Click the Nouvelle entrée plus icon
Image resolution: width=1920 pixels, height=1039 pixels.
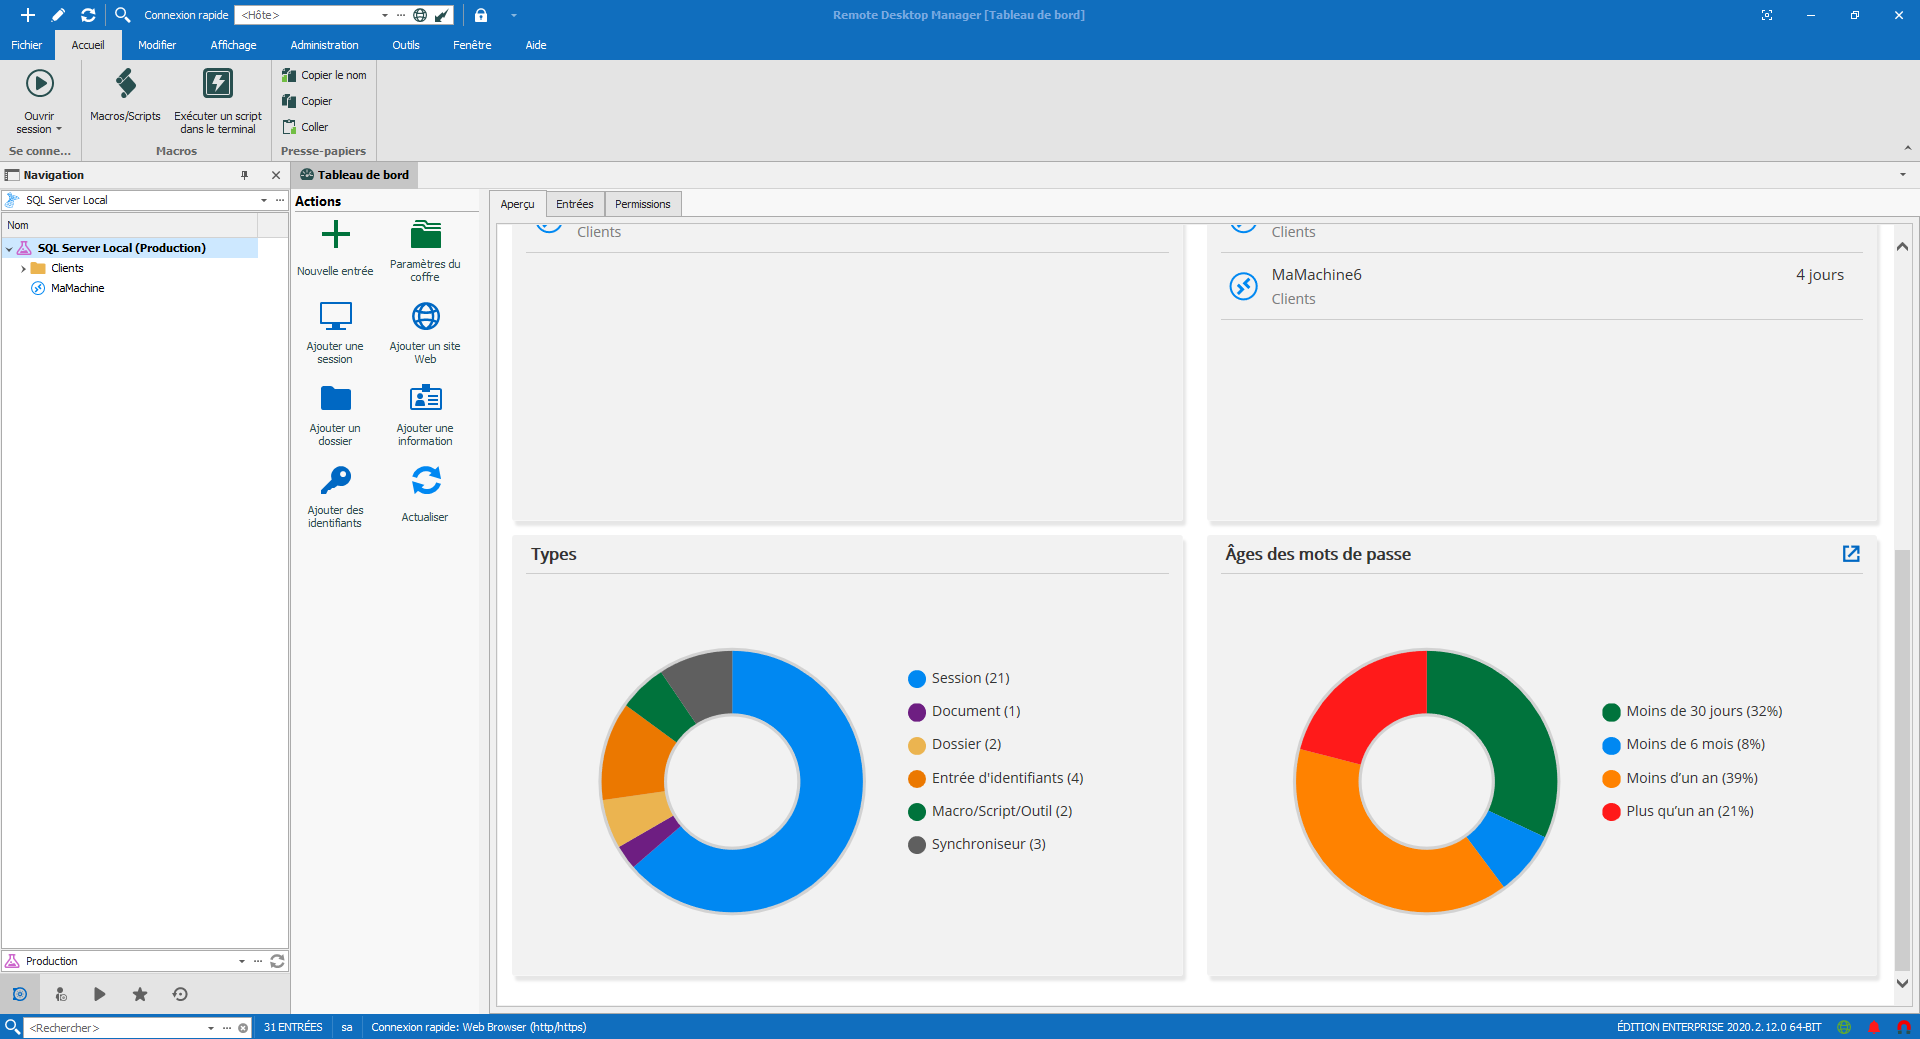pos(335,235)
